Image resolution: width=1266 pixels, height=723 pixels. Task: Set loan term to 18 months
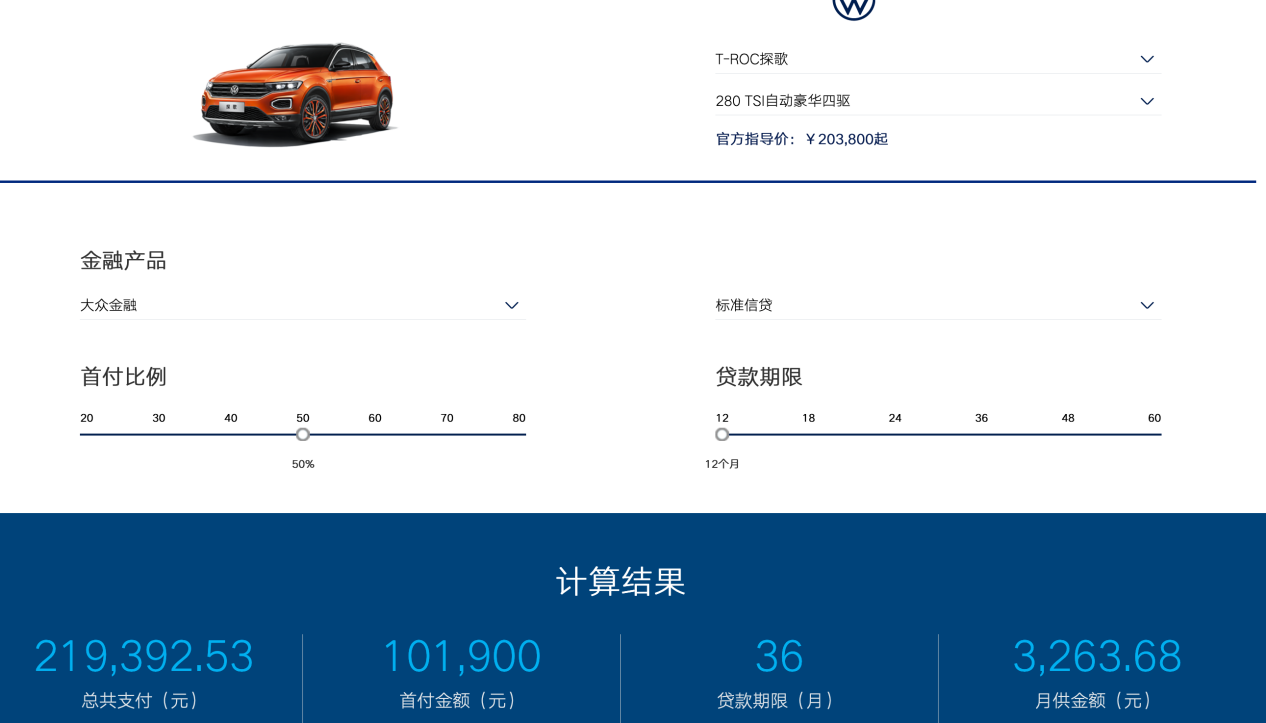click(808, 418)
